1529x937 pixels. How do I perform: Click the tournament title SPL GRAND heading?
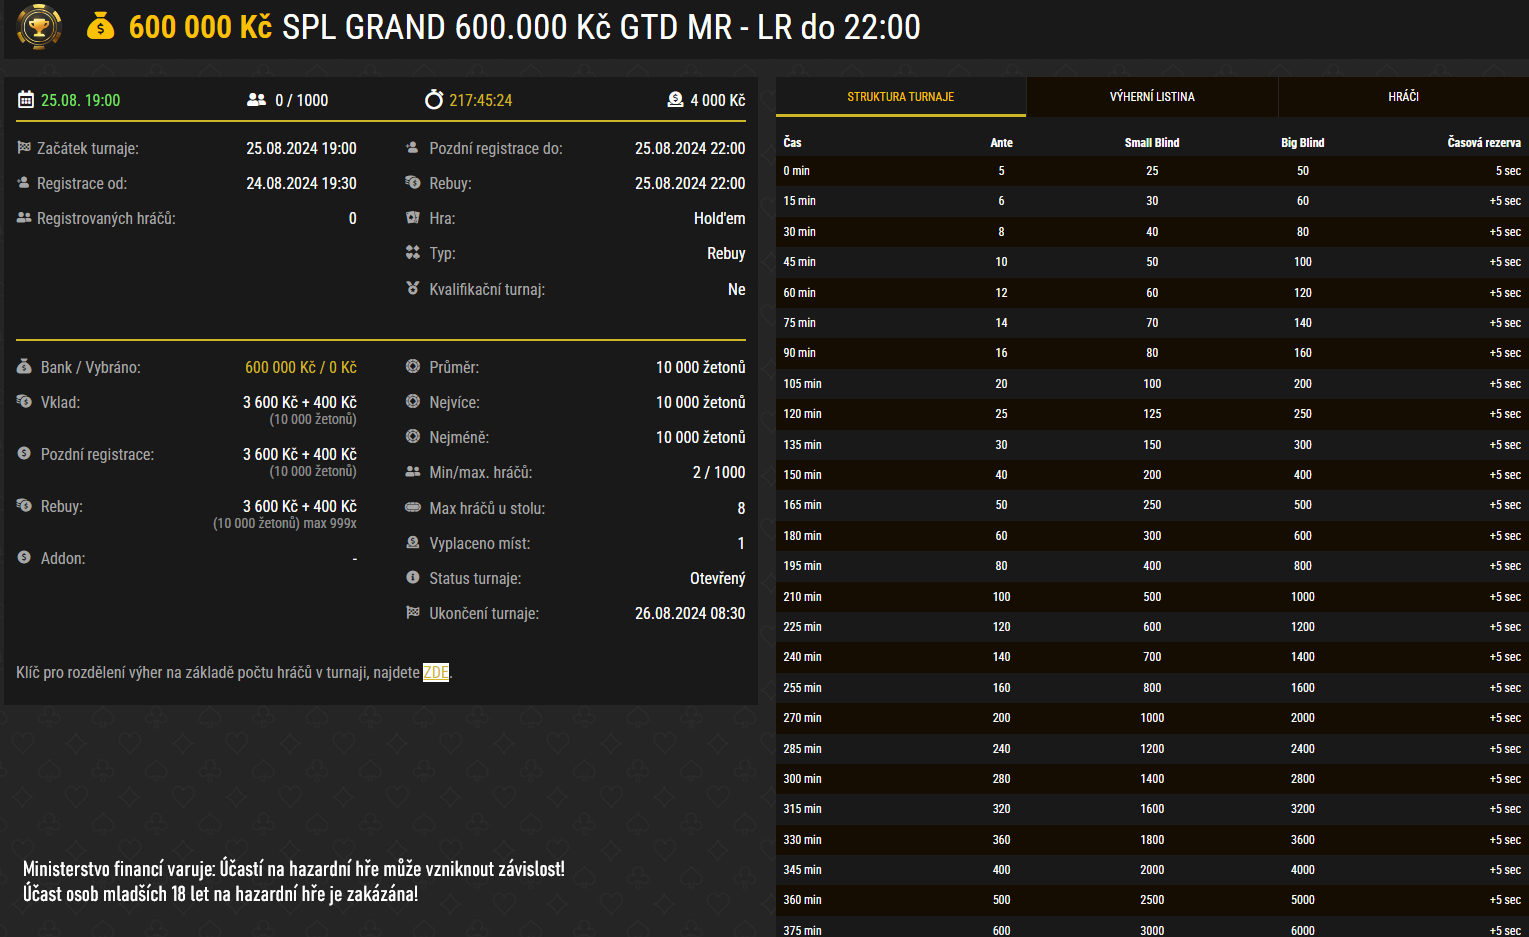600,27
